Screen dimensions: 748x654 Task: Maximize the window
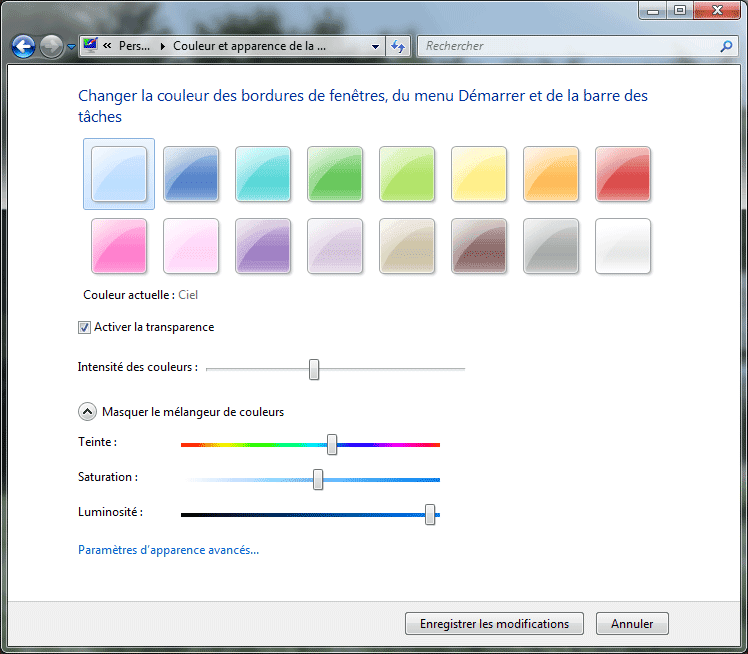[680, 10]
